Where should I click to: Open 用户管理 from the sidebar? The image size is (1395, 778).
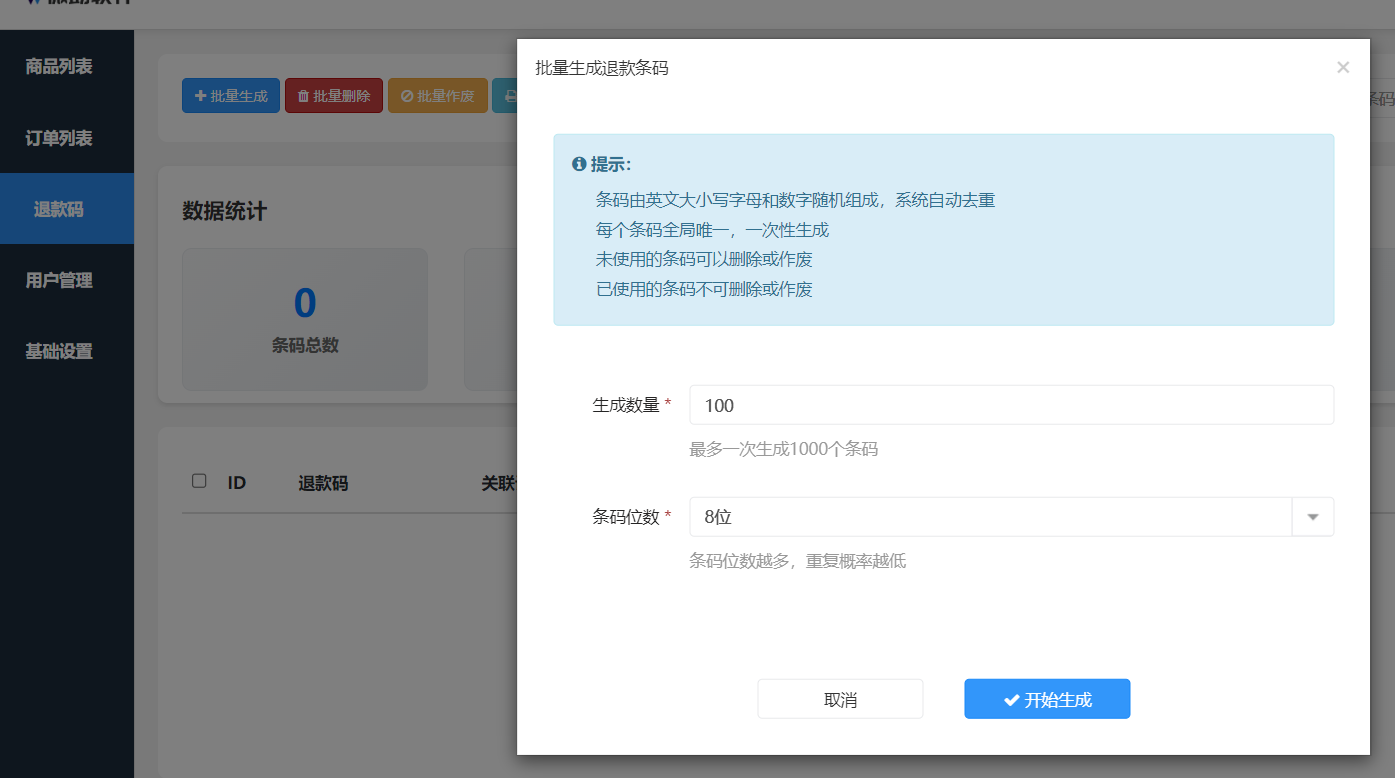click(x=59, y=280)
